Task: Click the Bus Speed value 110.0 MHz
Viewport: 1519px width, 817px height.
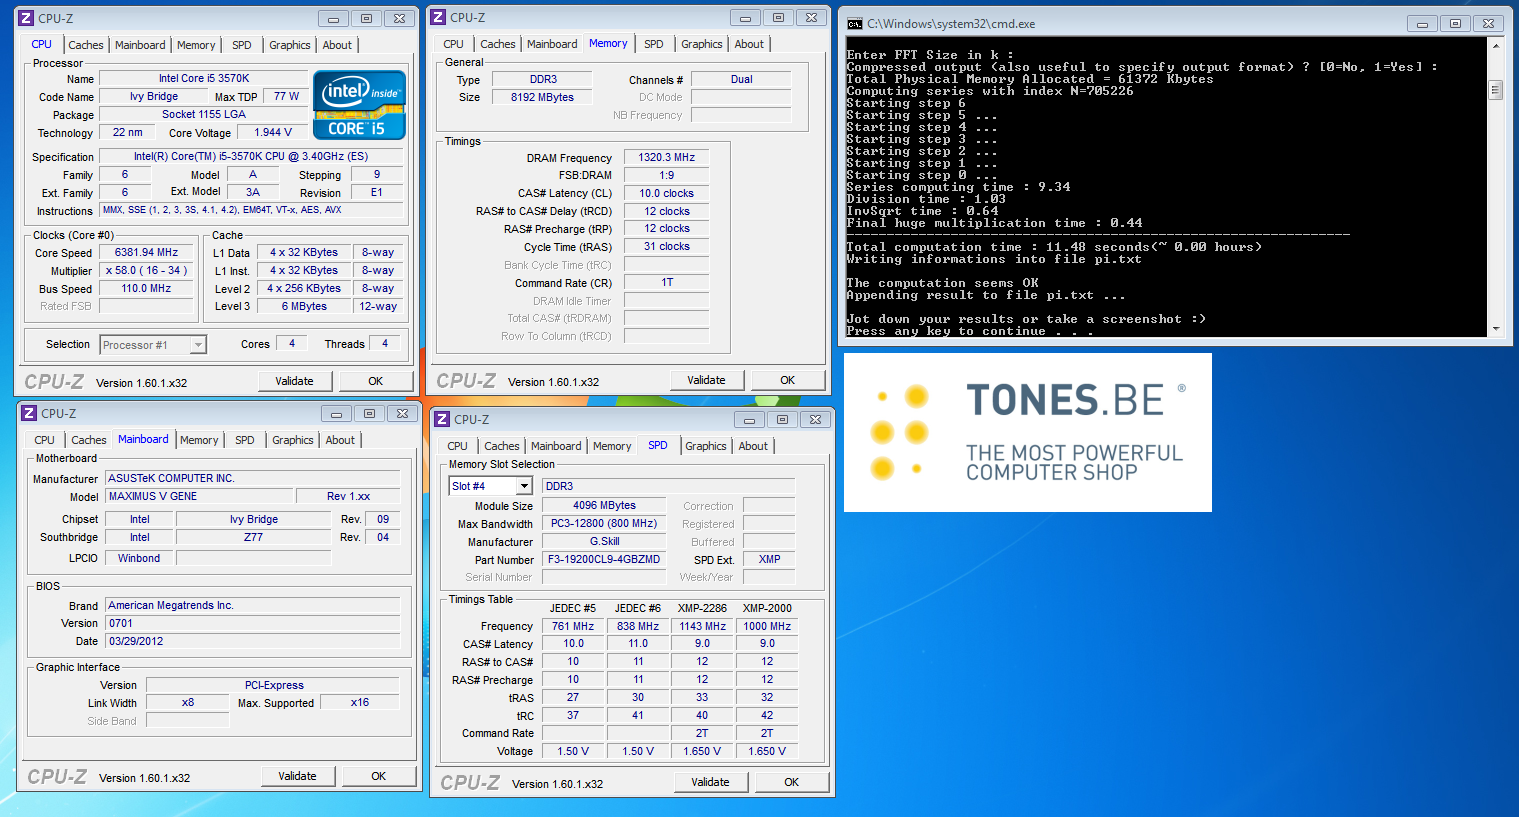Action: click(146, 288)
